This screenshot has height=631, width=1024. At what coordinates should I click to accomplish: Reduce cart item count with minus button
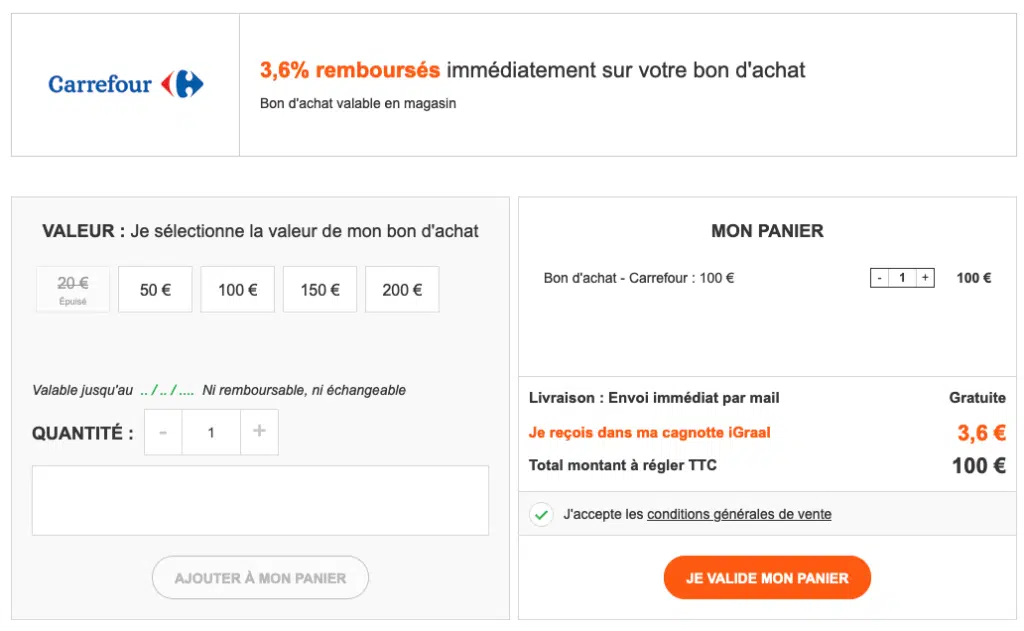coord(879,278)
